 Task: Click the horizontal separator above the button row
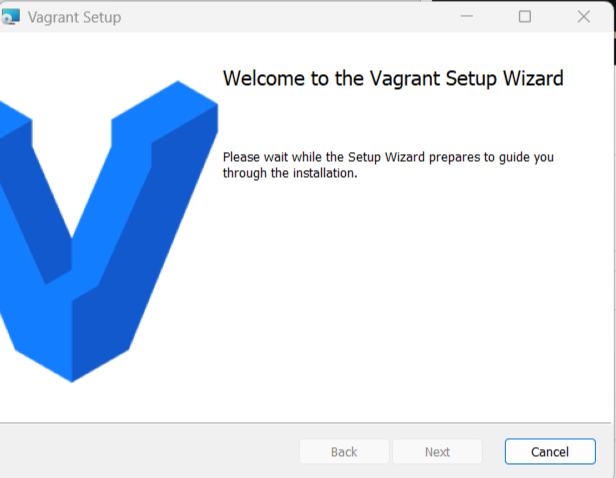pos(306,423)
